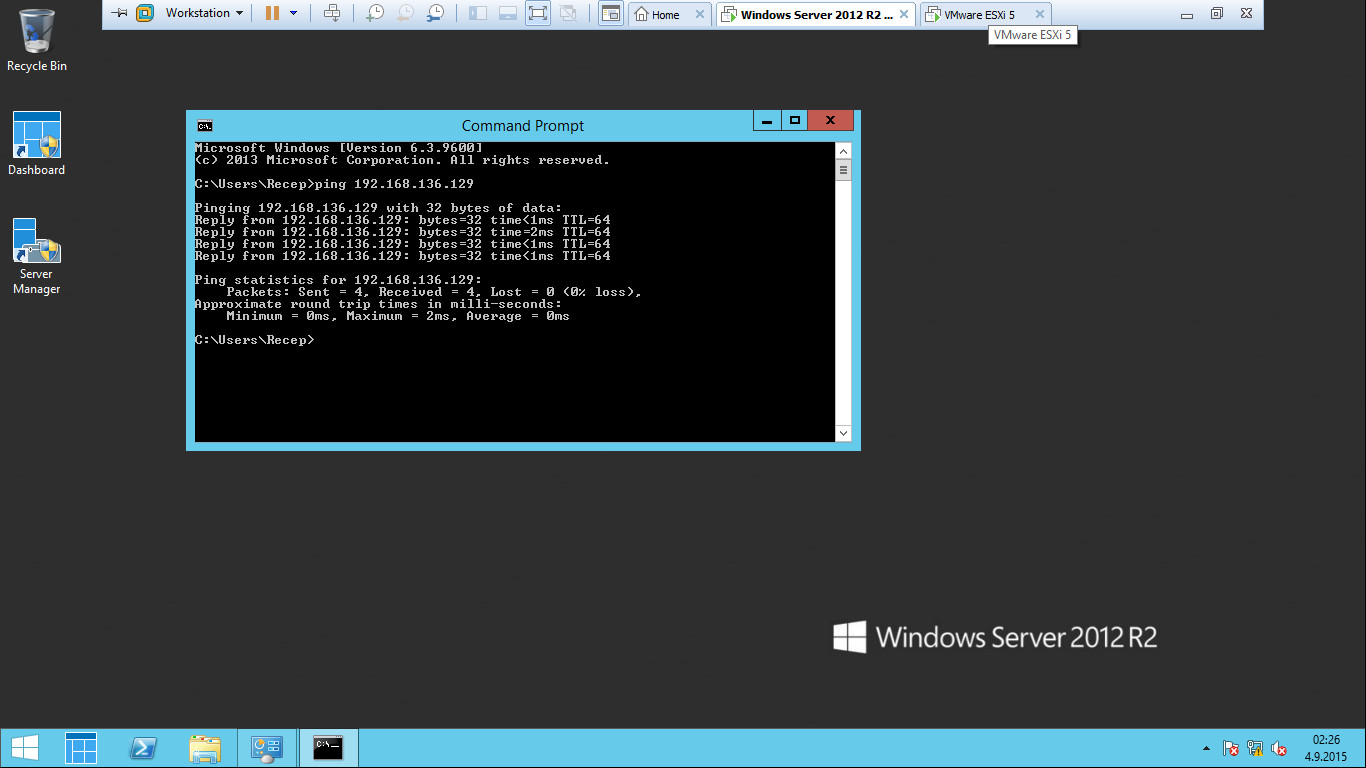Open the Windows Start button

coord(24,748)
